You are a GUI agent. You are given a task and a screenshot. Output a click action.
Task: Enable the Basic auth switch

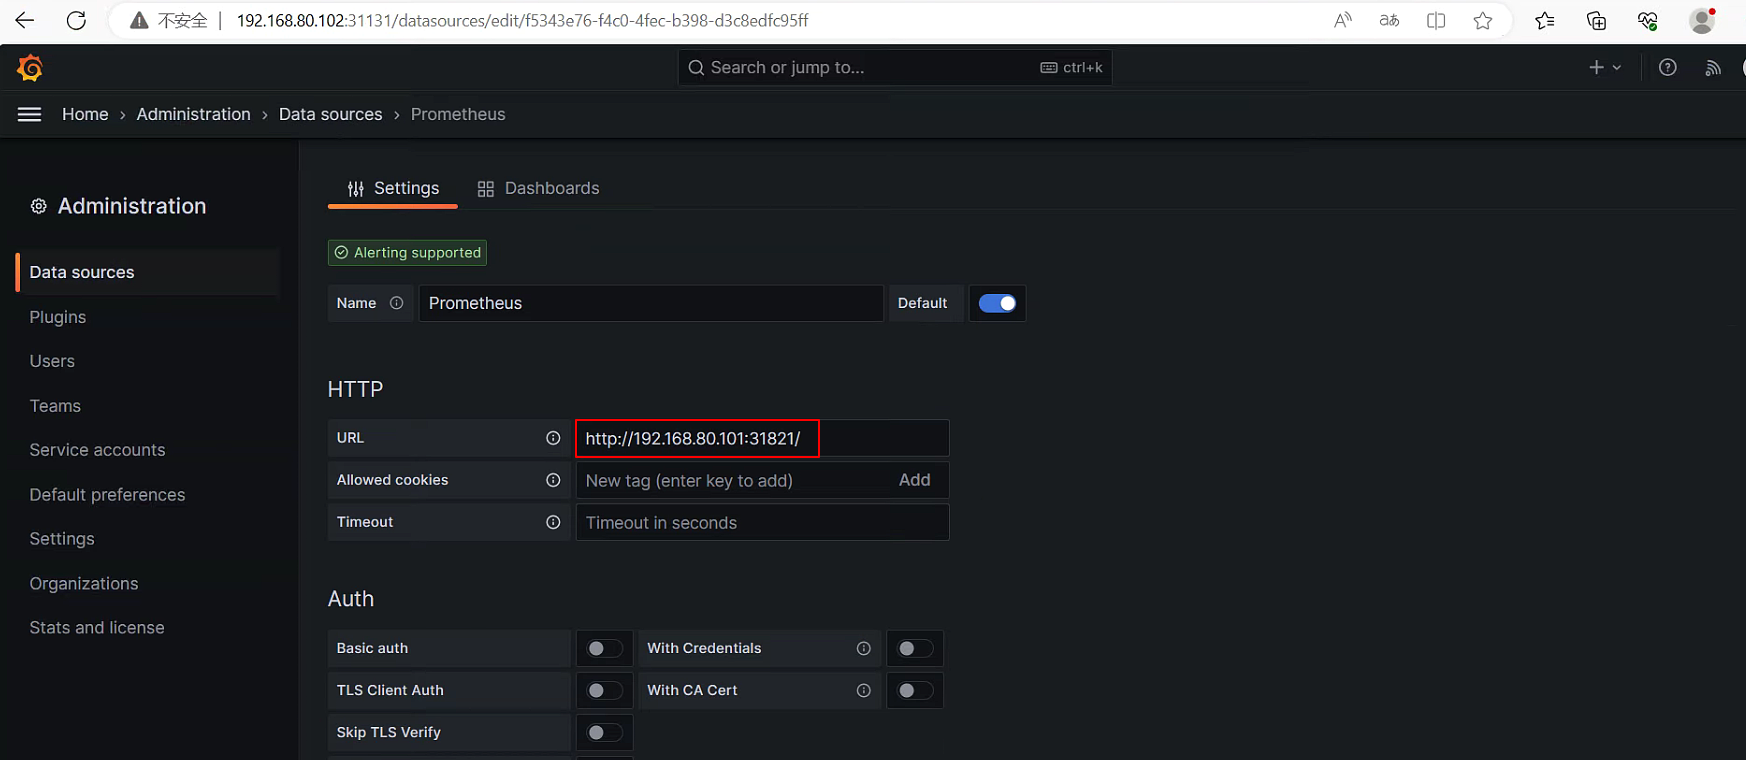pos(604,648)
